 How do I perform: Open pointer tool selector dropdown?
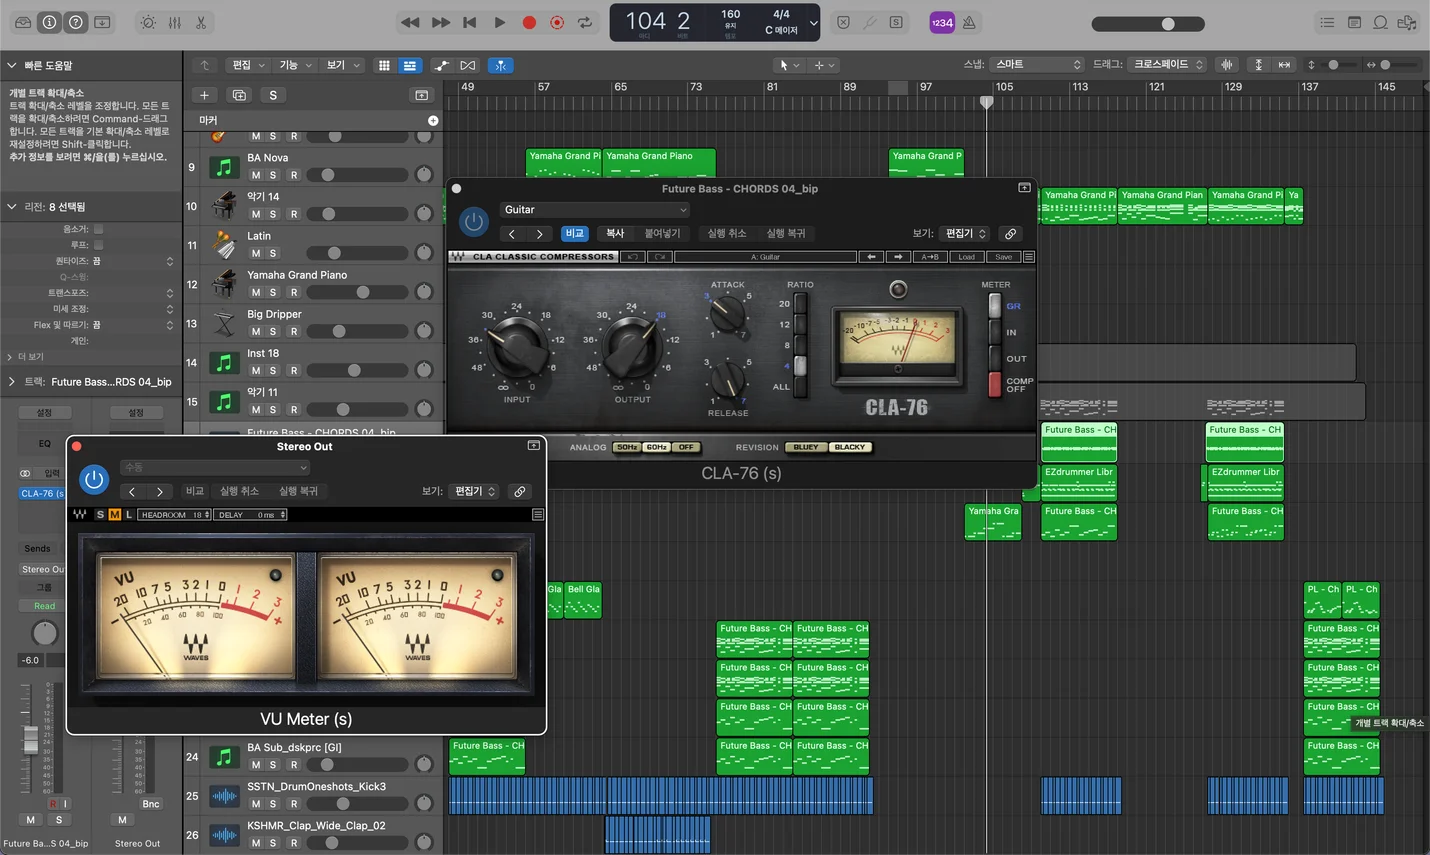tap(789, 65)
